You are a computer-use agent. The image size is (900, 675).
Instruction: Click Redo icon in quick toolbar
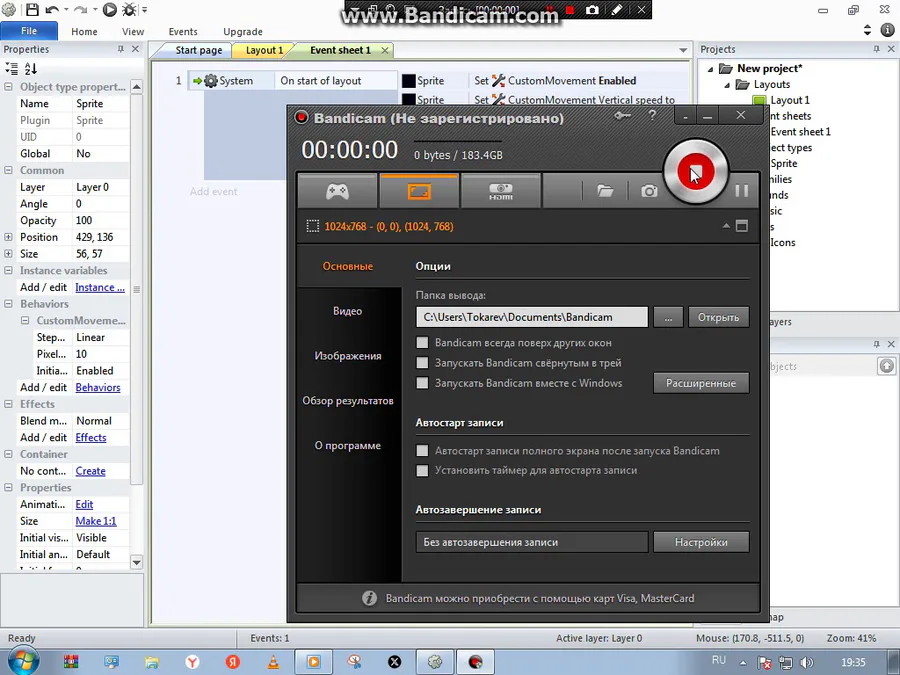click(x=80, y=9)
